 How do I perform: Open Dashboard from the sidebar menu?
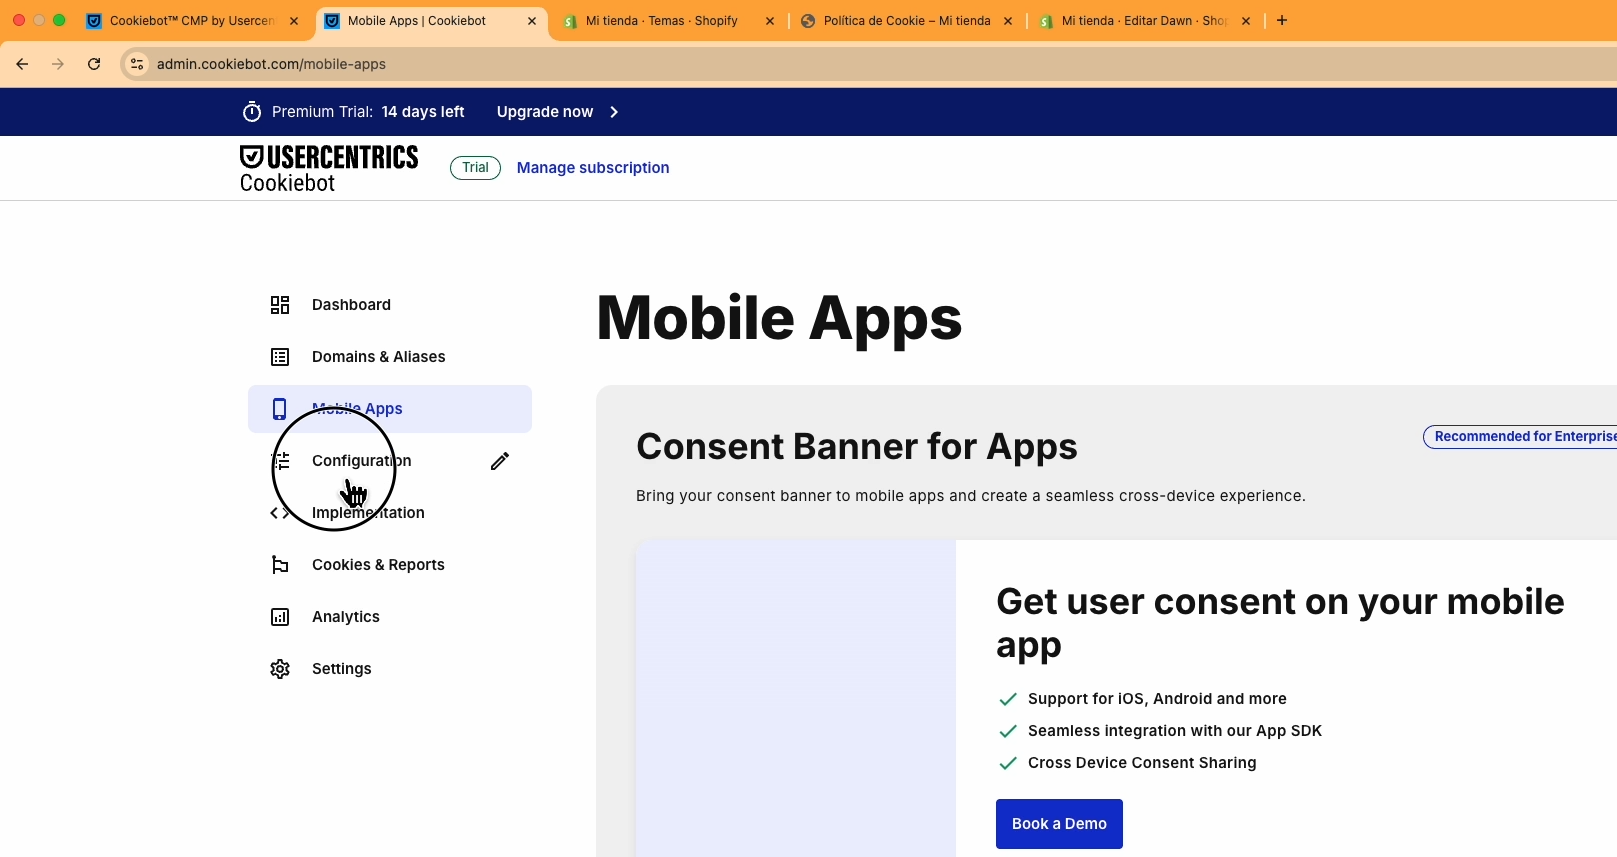click(x=390, y=305)
